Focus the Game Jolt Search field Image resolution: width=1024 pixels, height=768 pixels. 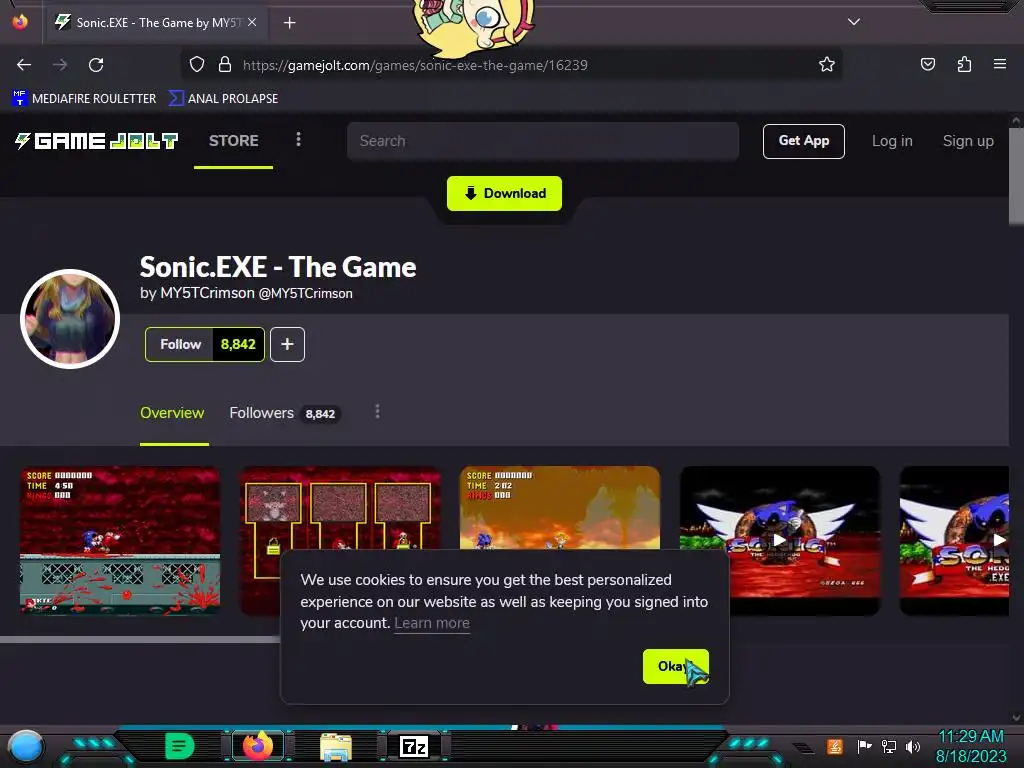click(x=543, y=141)
